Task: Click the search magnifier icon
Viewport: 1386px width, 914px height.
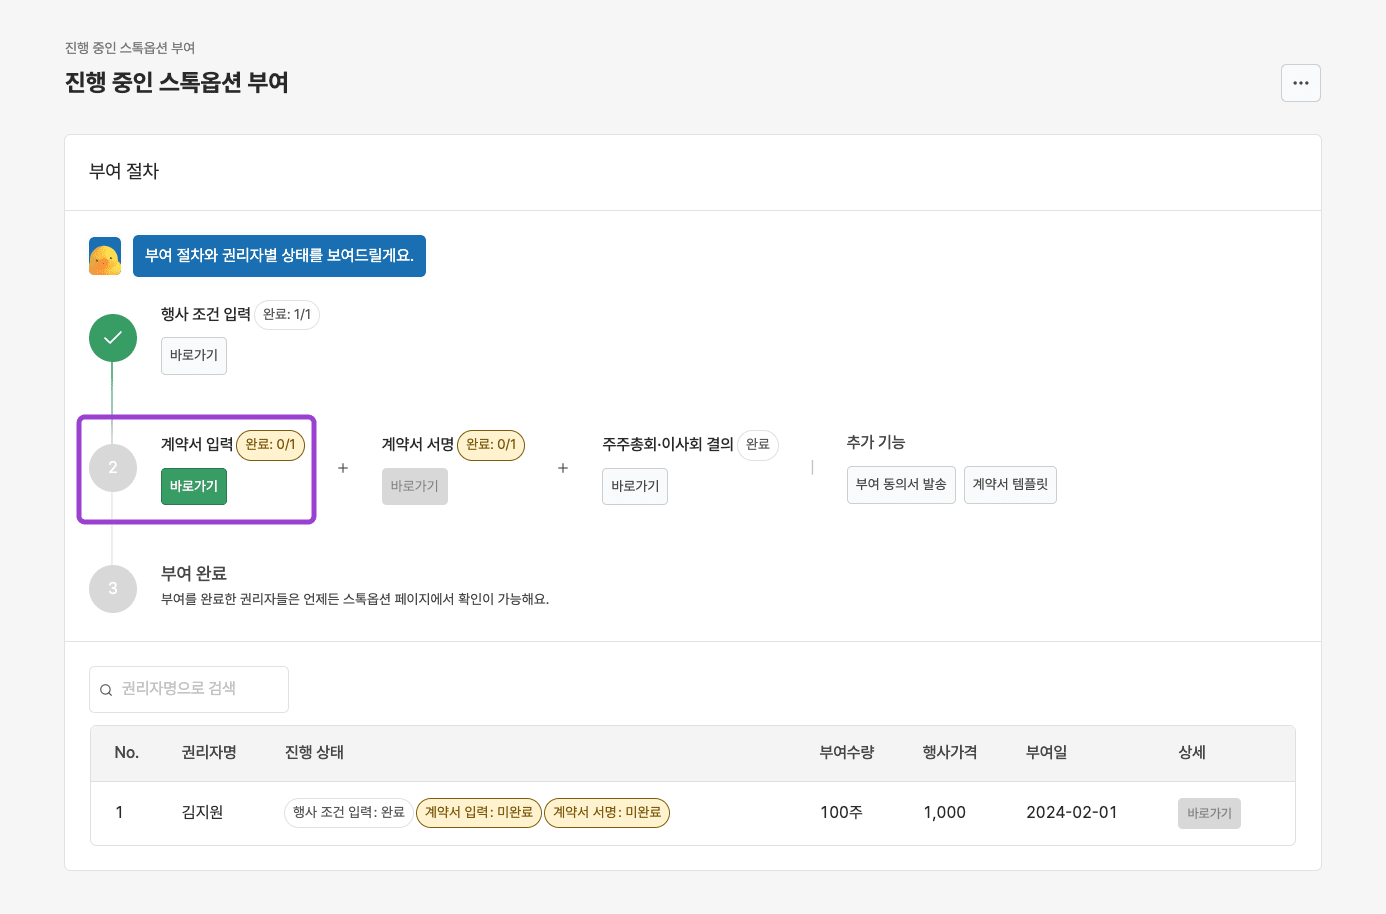Action: pyautogui.click(x=106, y=690)
